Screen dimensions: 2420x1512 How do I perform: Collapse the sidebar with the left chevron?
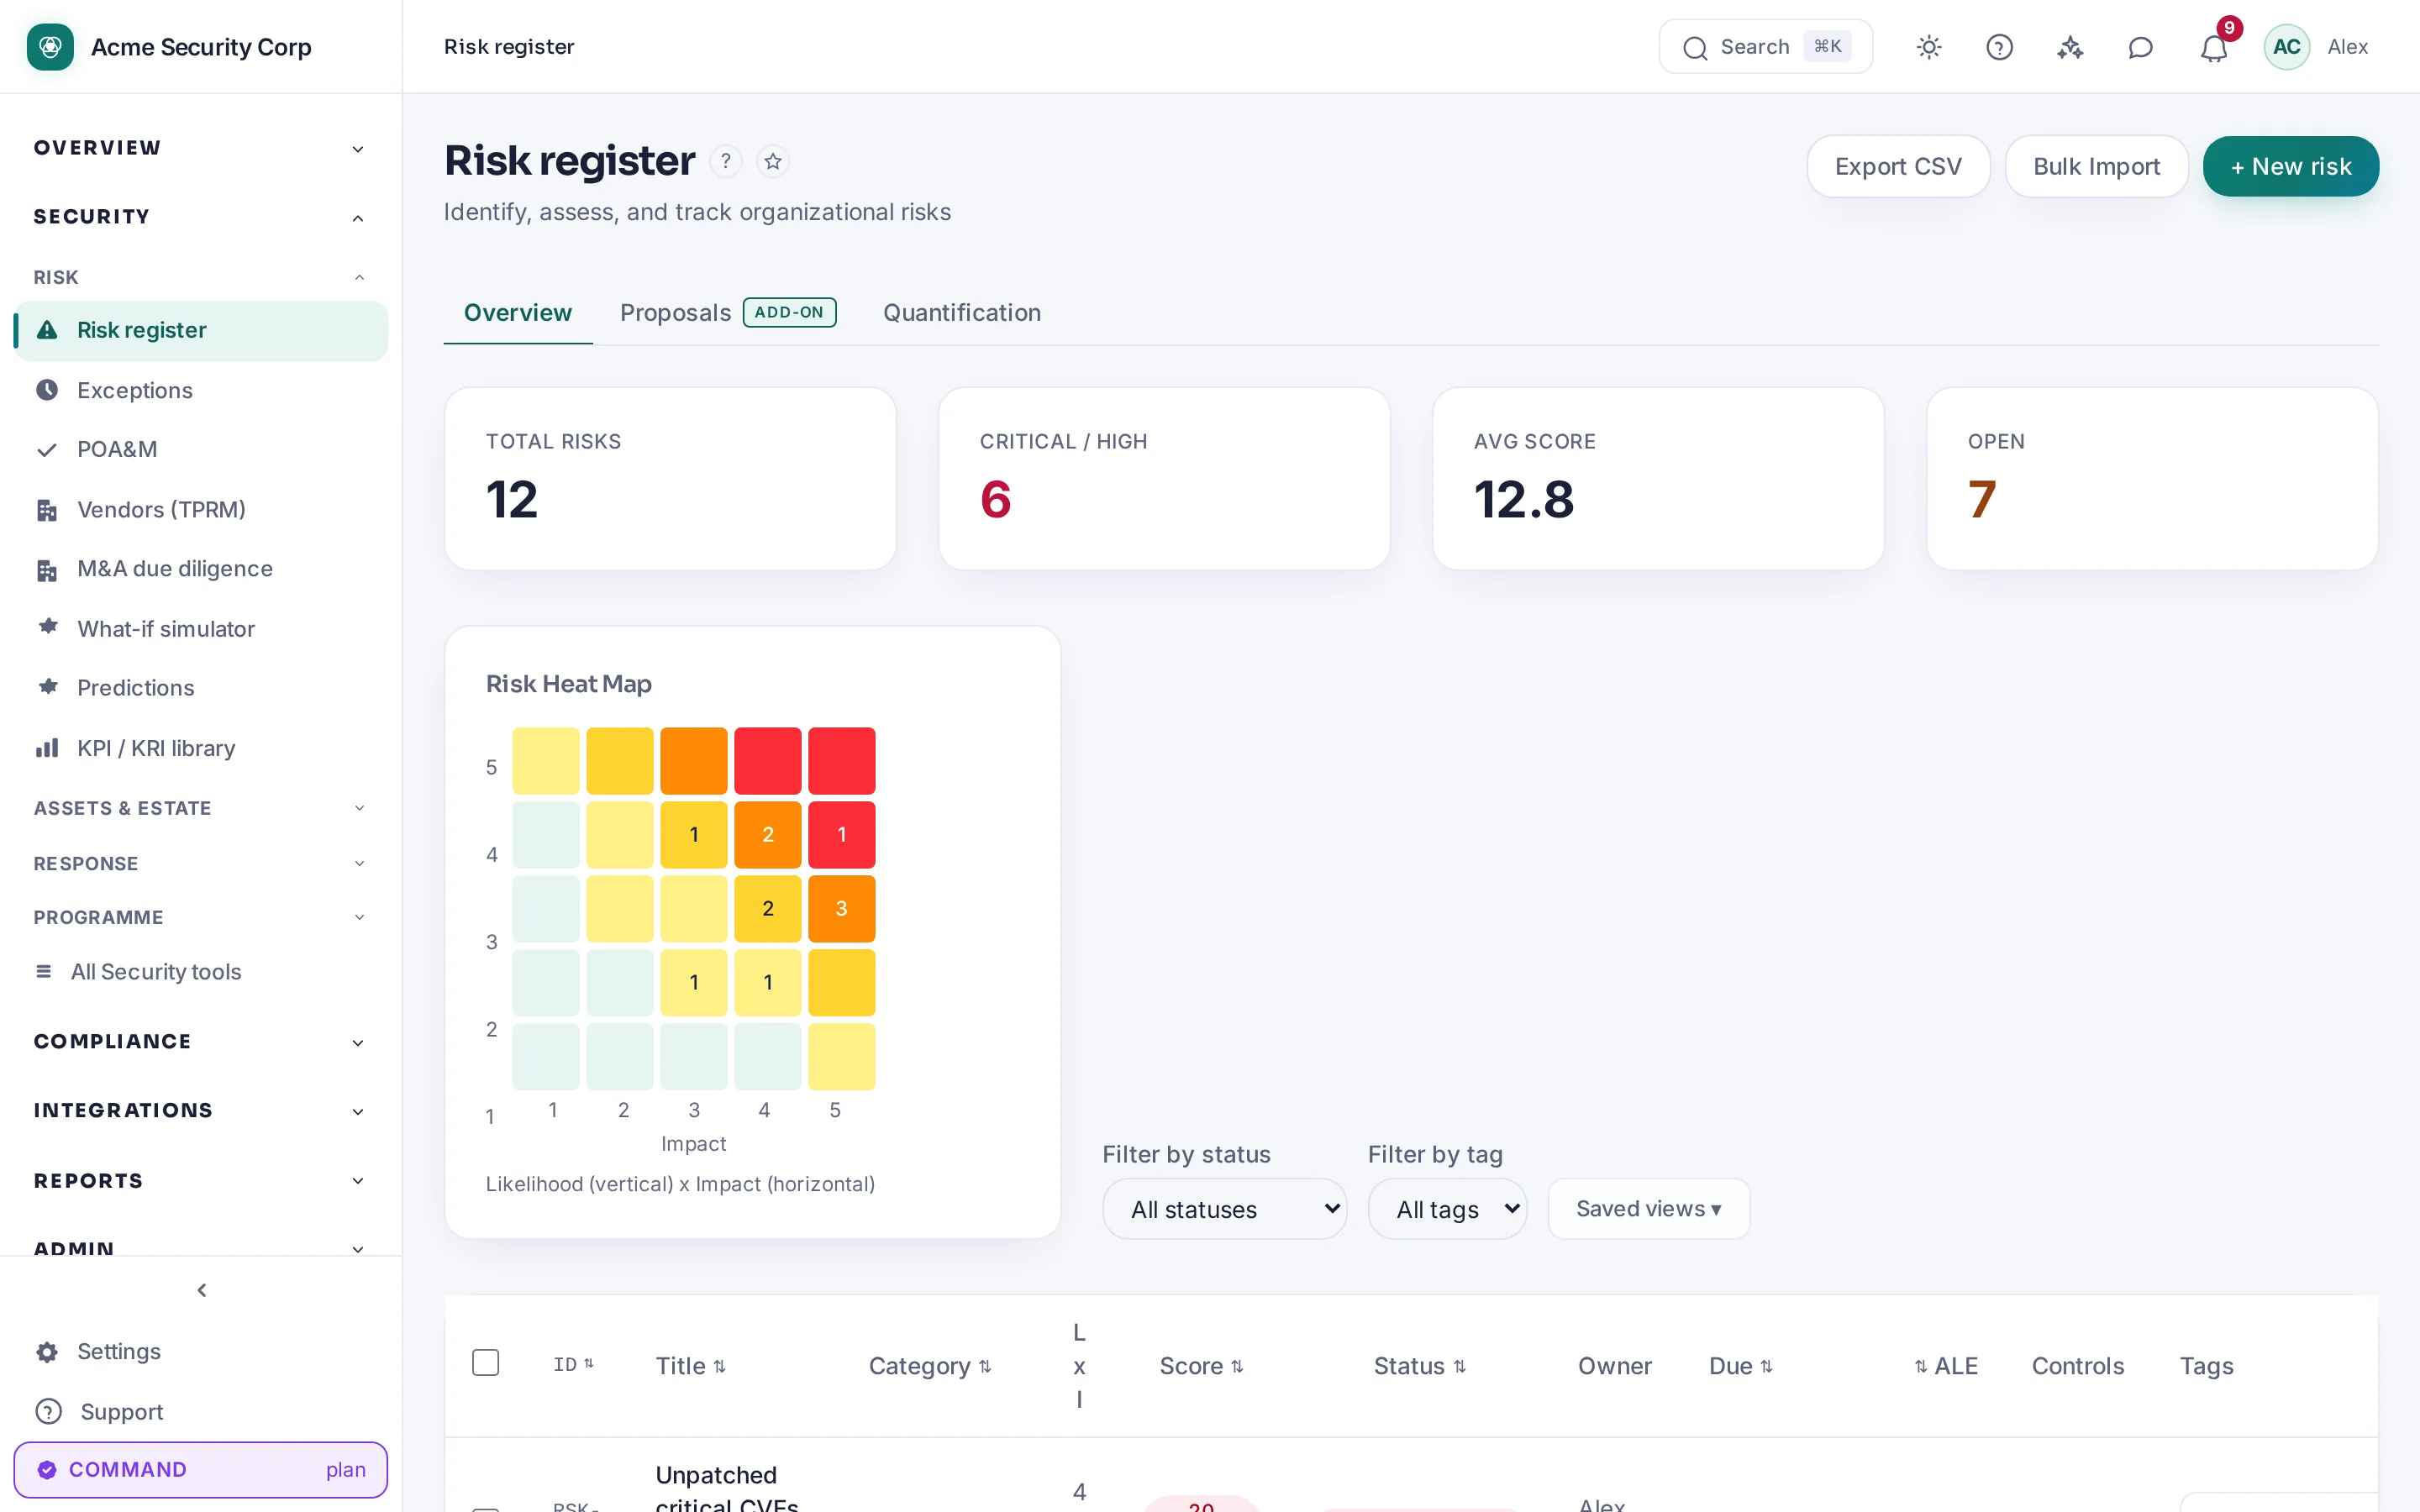(201, 1290)
